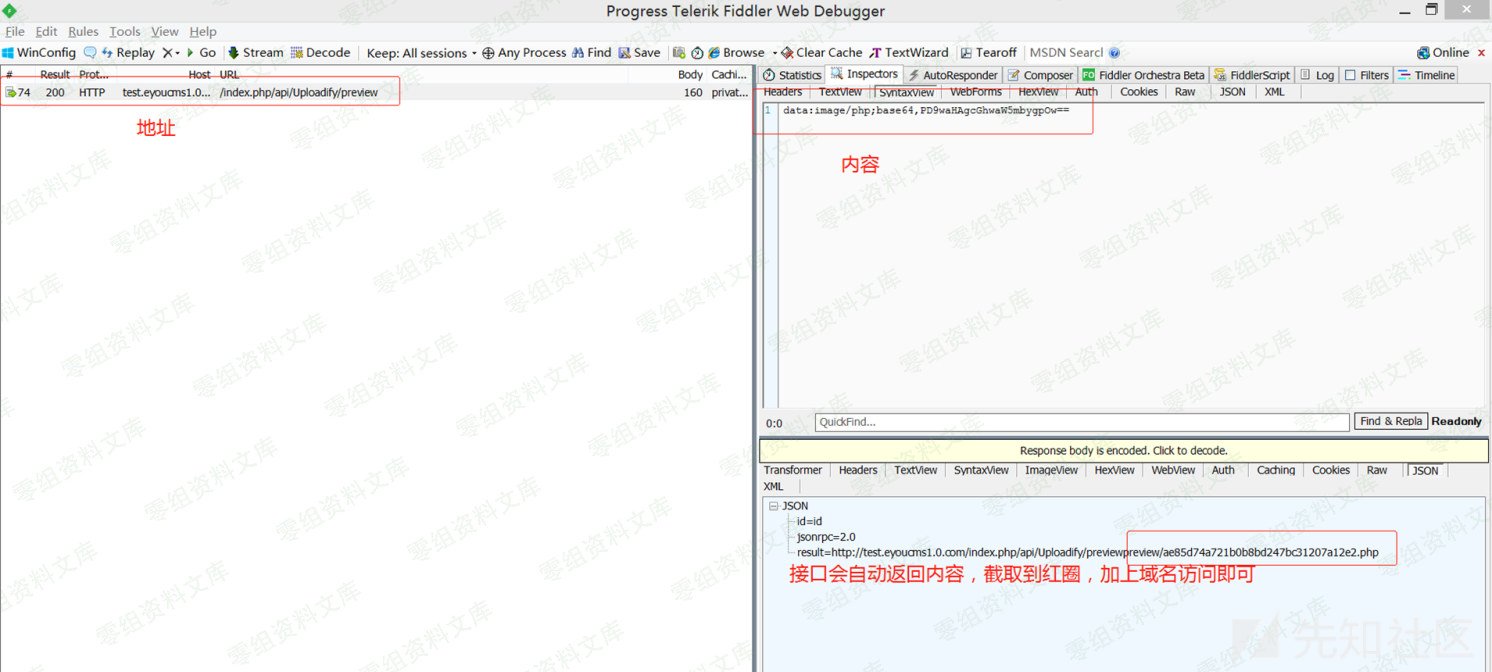Select response ImageView tab
The image size is (1492, 672).
(x=1052, y=470)
